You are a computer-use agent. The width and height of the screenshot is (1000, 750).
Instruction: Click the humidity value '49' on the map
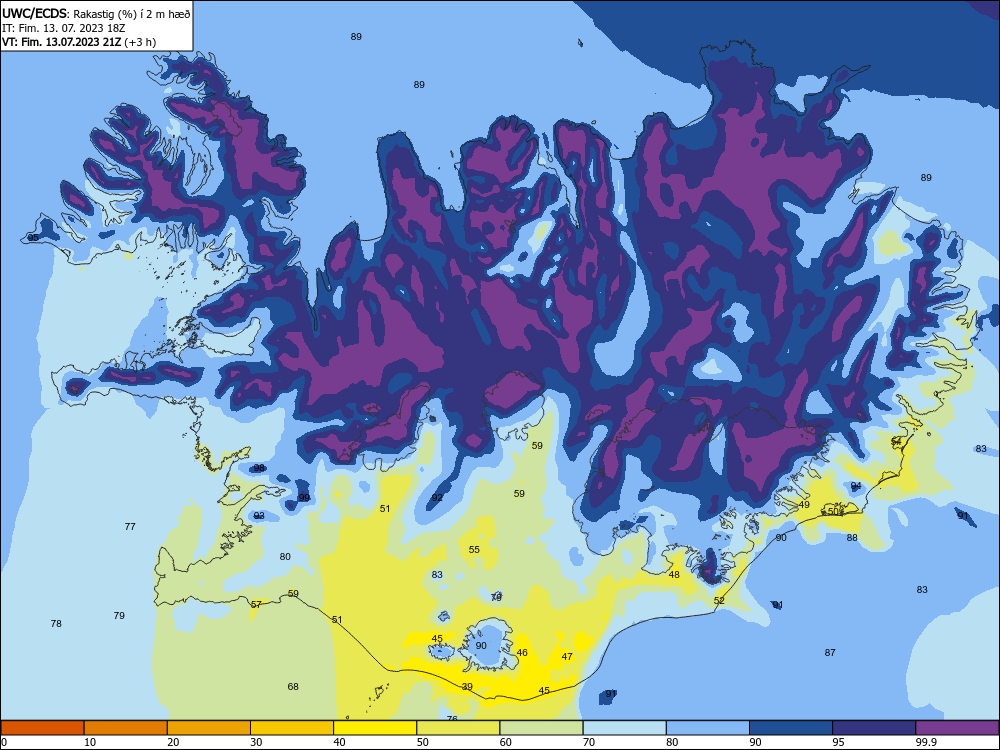(x=804, y=504)
